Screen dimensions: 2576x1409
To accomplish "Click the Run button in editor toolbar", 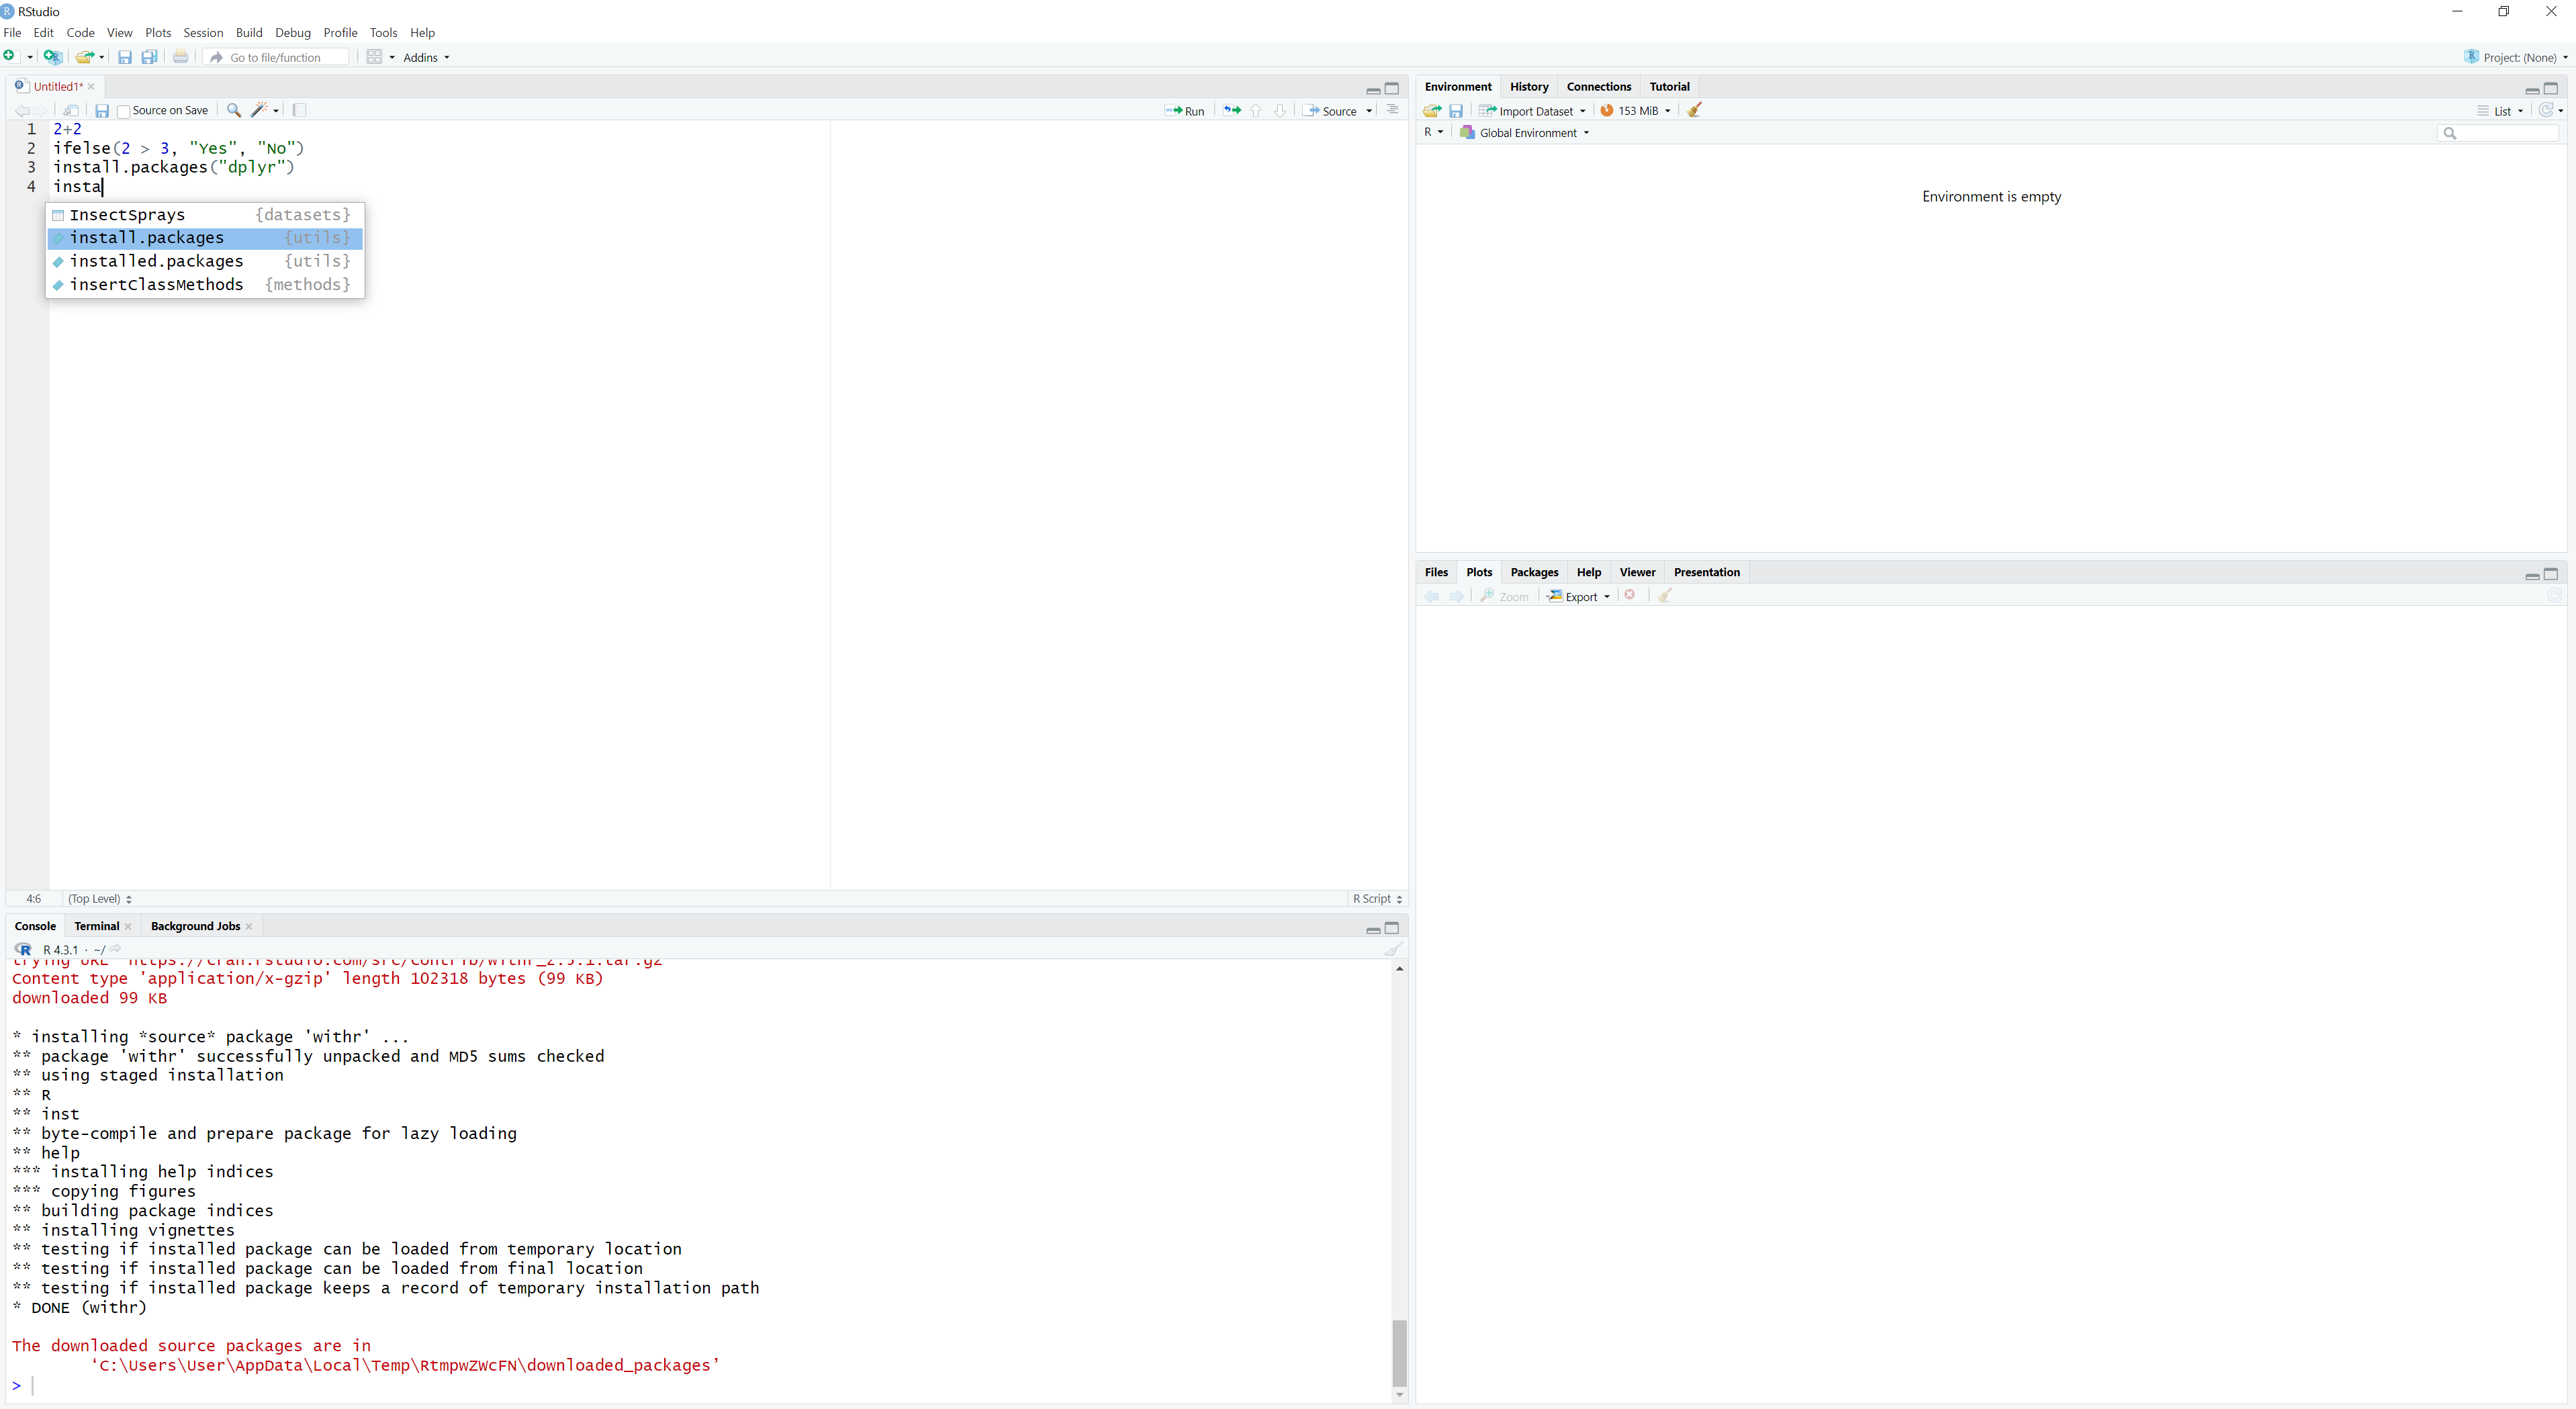I will [1185, 111].
